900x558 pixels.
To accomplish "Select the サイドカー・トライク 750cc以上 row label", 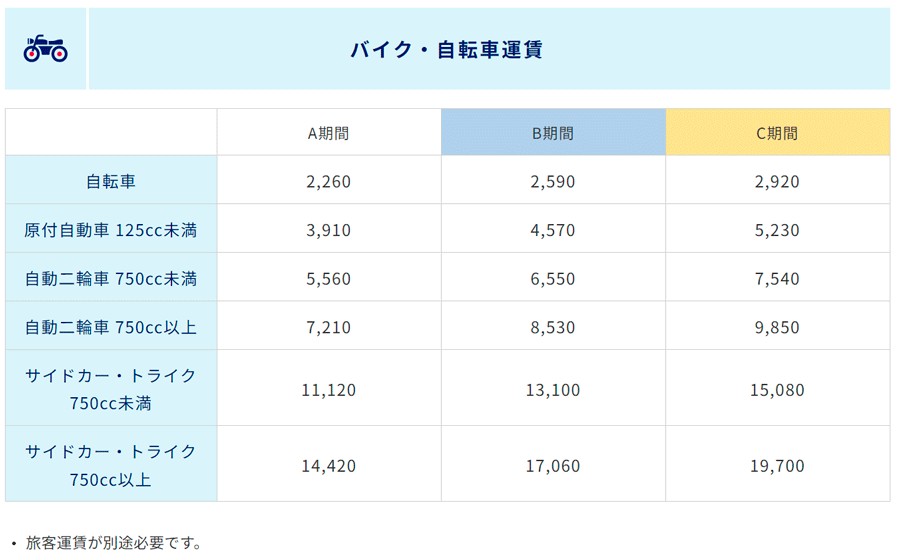I will point(111,464).
